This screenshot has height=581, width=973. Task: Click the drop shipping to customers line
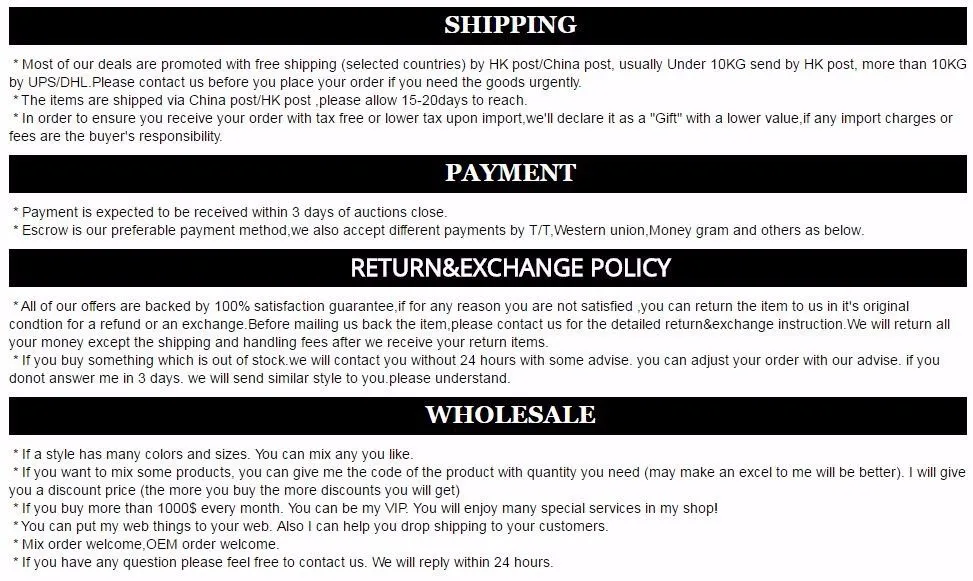pyautogui.click(x=310, y=526)
